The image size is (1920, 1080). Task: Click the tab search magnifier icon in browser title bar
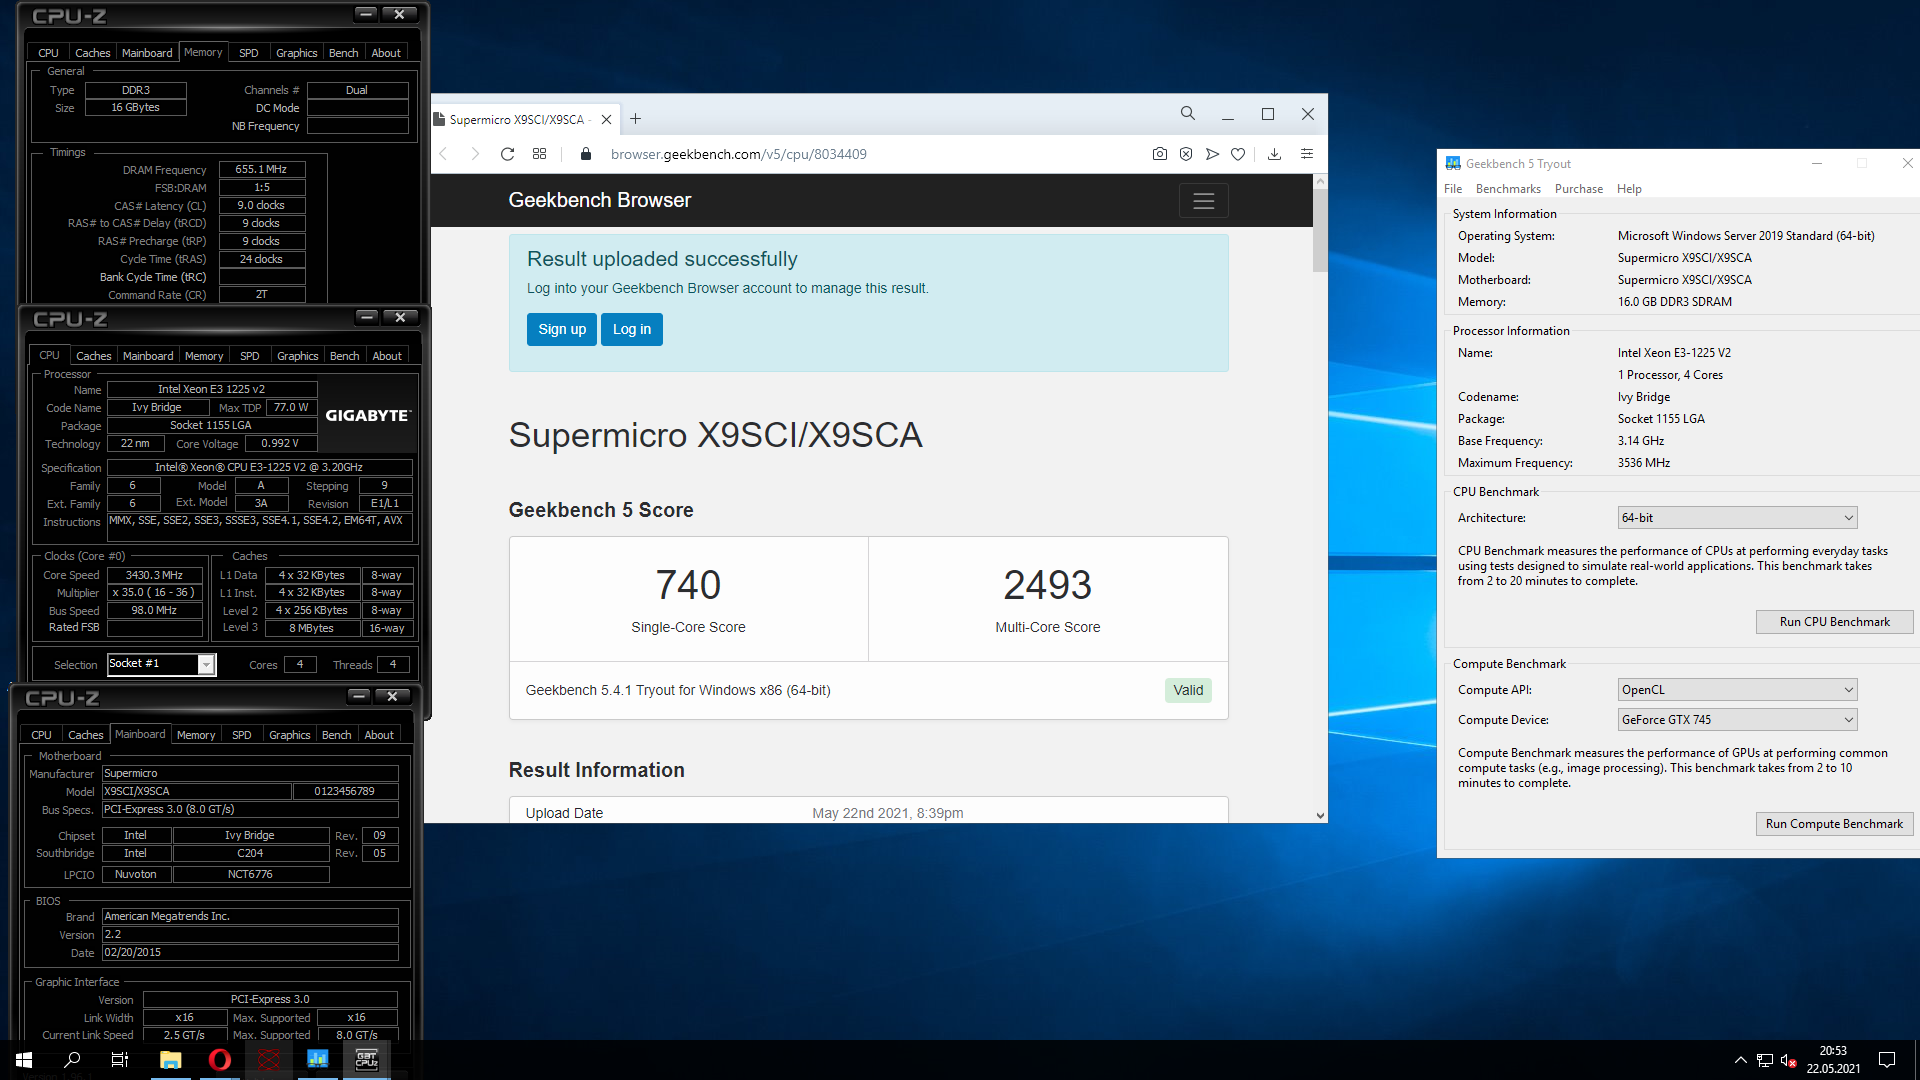(1188, 114)
